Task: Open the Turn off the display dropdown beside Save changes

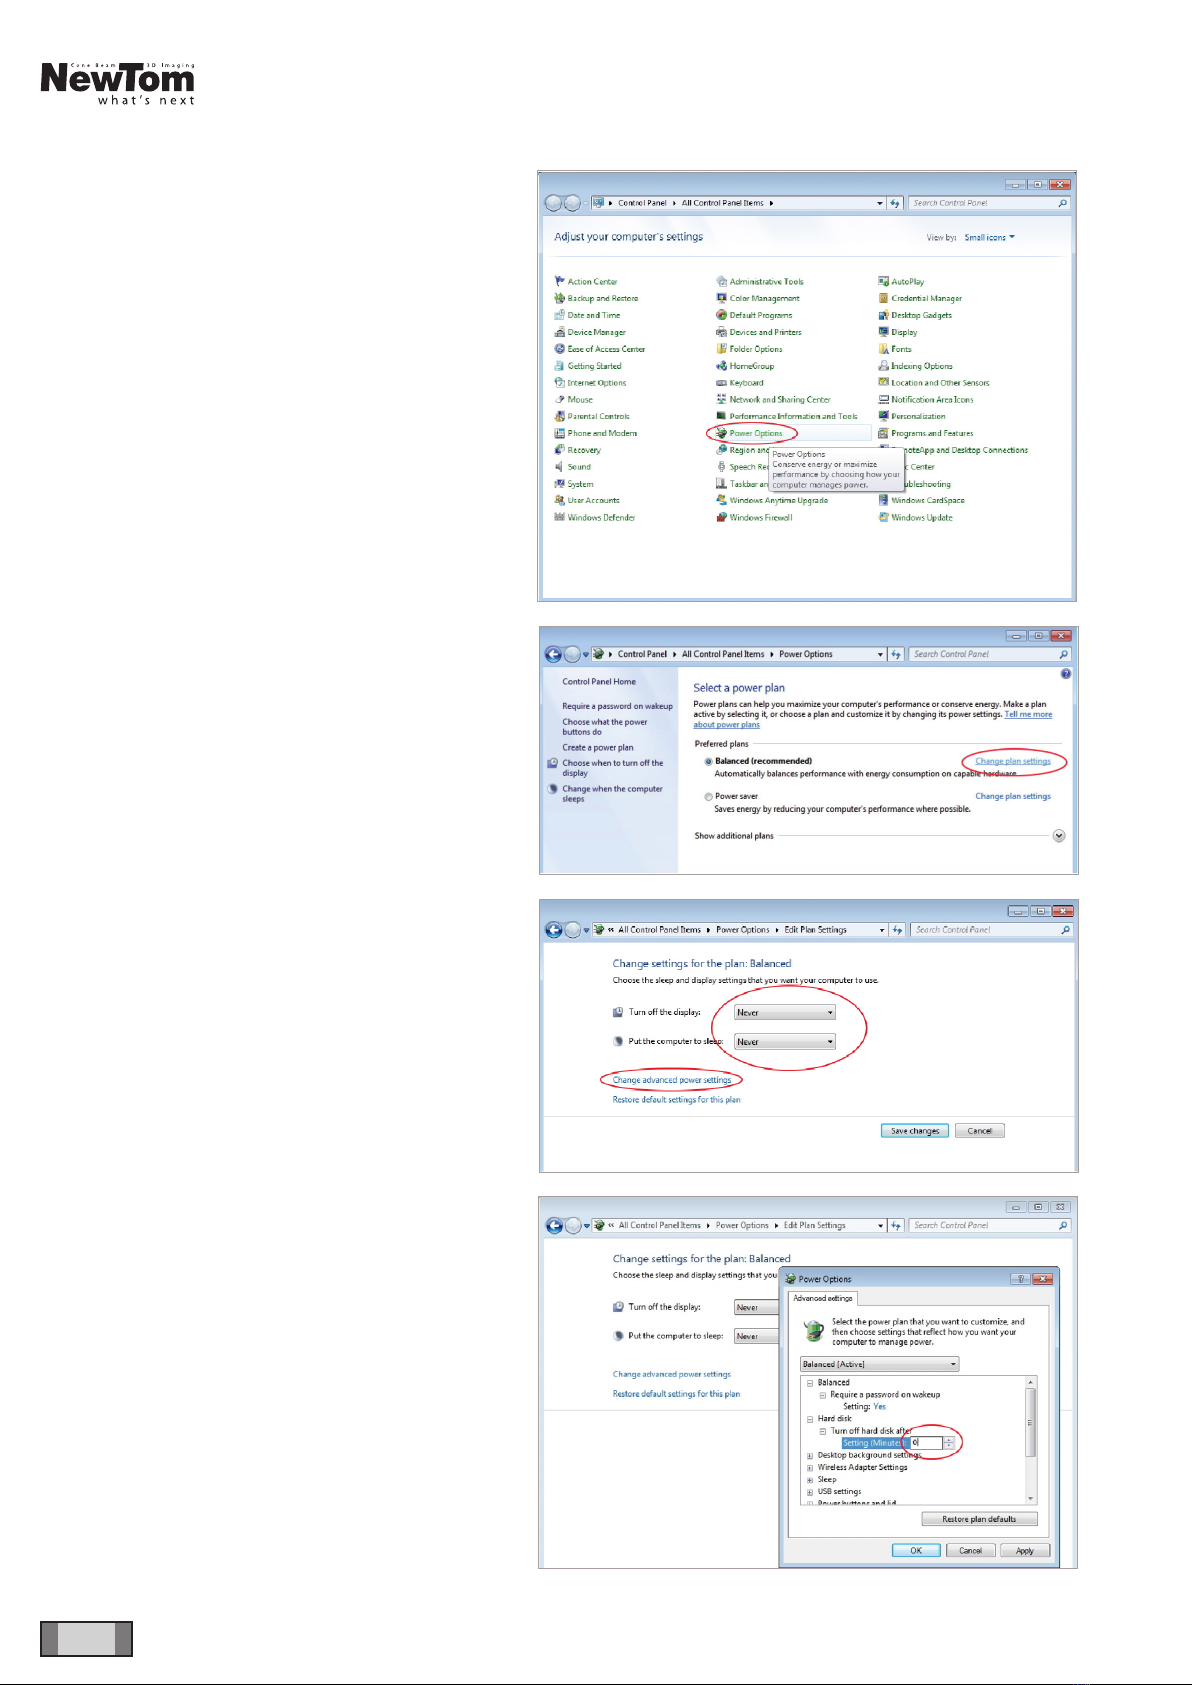Action: pyautogui.click(x=785, y=1013)
